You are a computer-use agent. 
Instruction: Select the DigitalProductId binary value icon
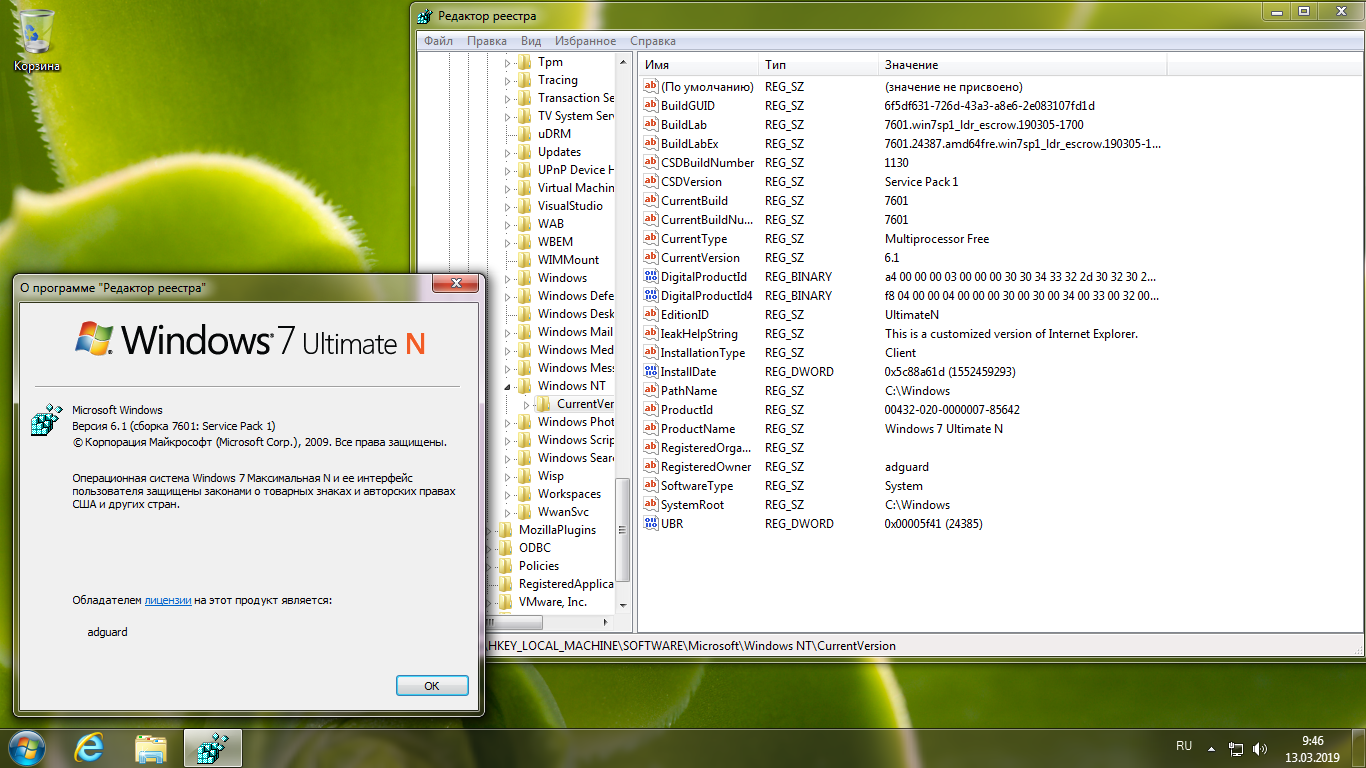(651, 277)
